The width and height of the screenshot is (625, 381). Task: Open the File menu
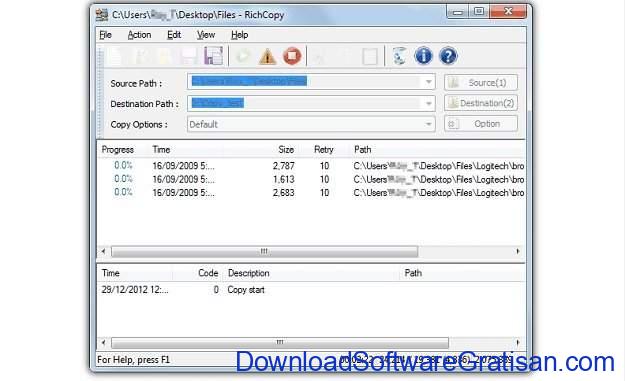105,35
